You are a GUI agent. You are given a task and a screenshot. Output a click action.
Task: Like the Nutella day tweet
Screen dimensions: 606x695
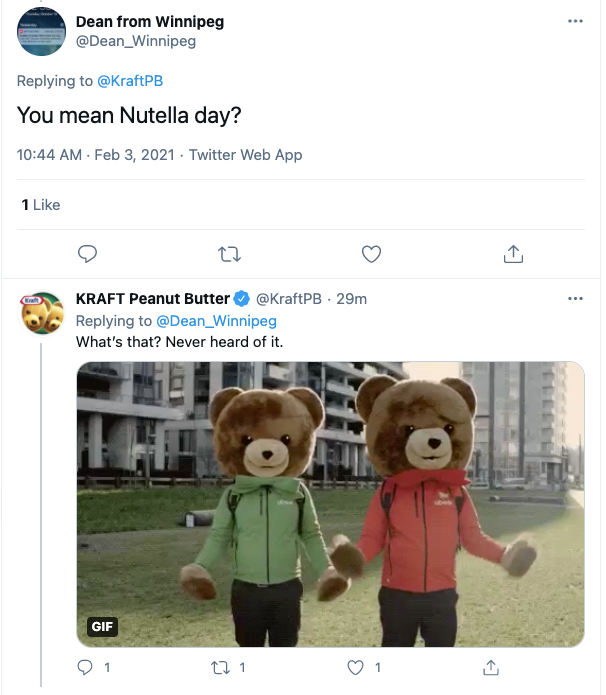(x=372, y=254)
